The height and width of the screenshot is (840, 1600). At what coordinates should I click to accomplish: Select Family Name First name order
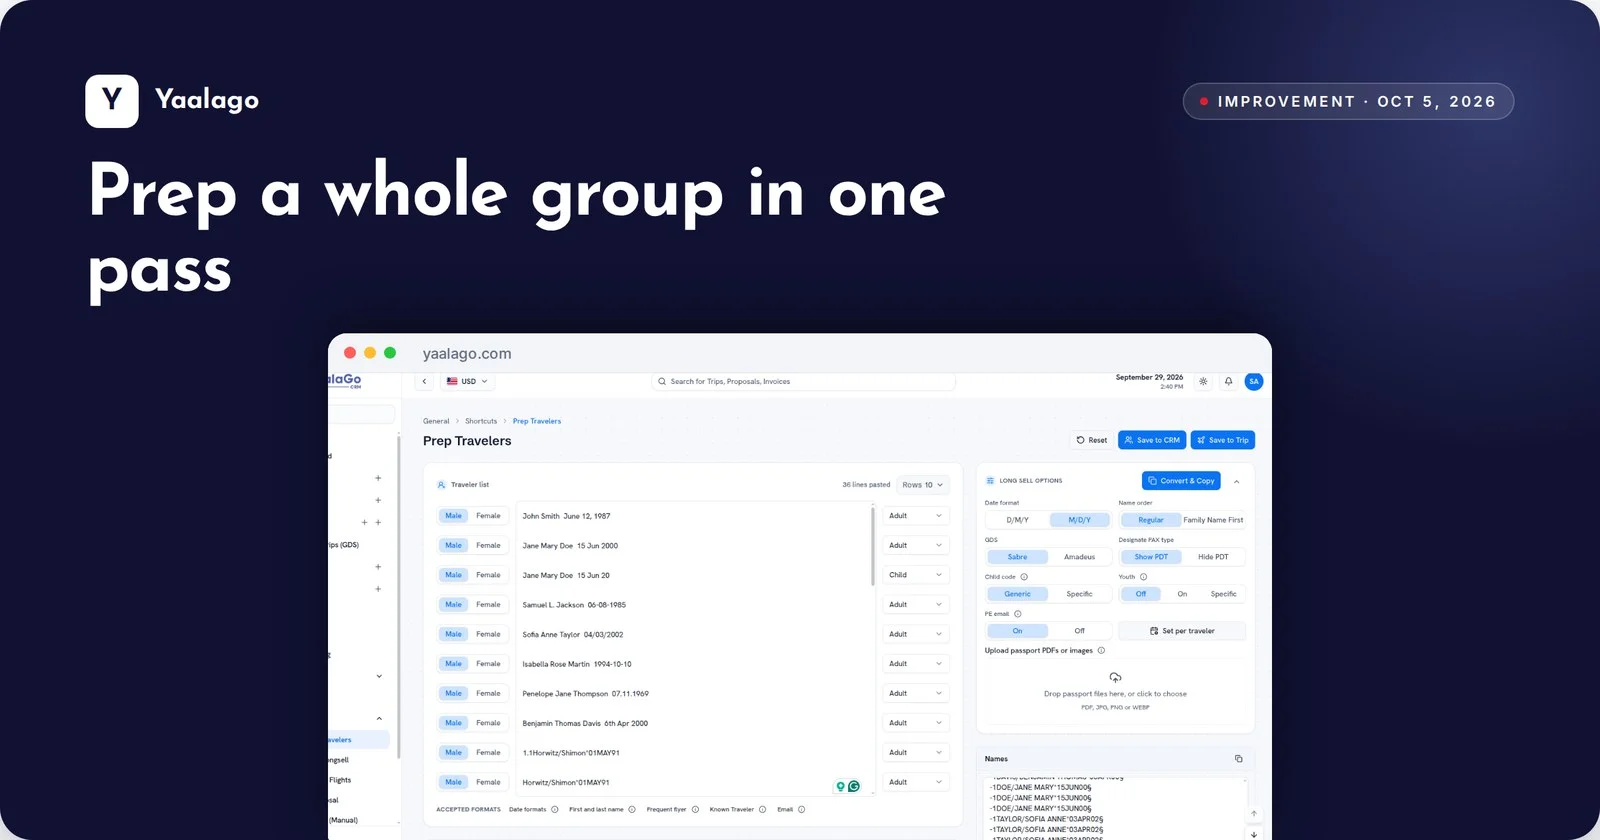(1213, 520)
